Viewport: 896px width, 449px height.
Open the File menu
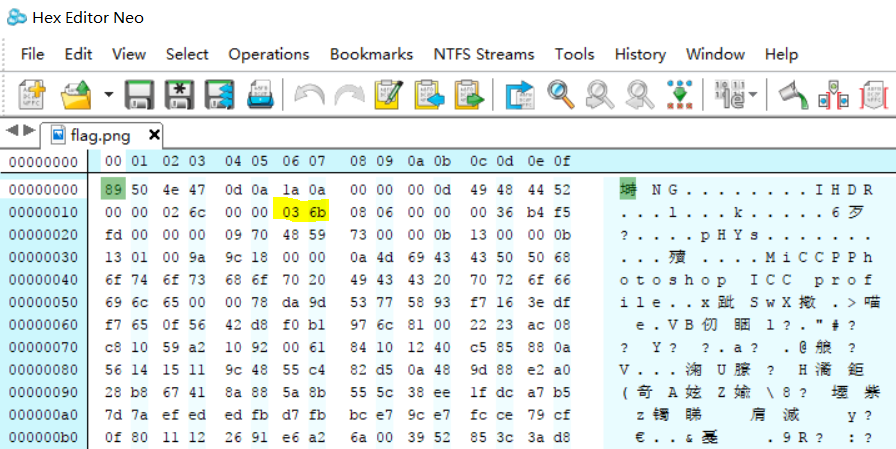pyautogui.click(x=33, y=54)
